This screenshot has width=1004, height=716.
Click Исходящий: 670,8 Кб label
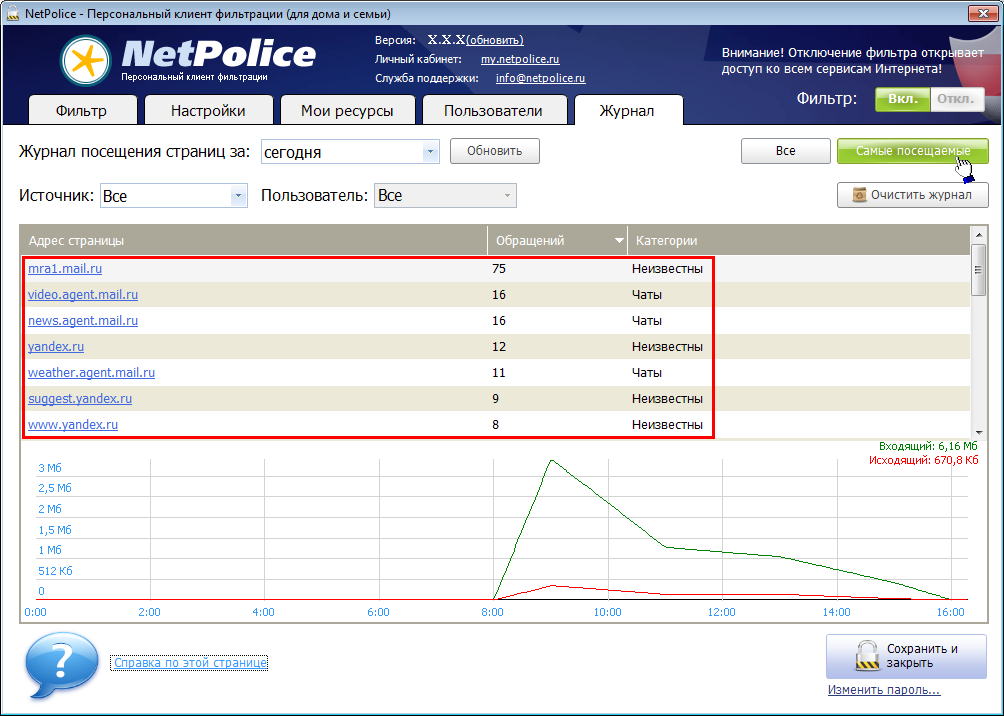coord(923,460)
